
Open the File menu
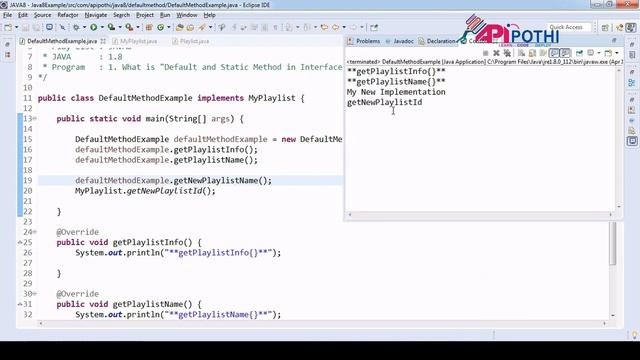[7, 15]
